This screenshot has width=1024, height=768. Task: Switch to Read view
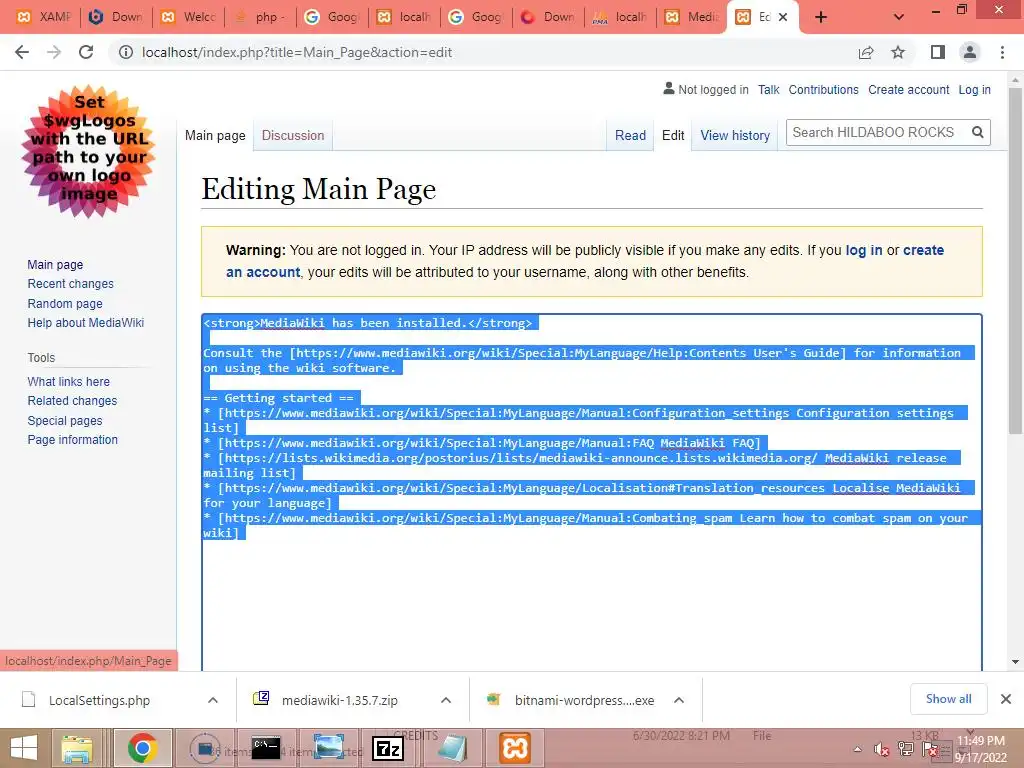tap(630, 136)
